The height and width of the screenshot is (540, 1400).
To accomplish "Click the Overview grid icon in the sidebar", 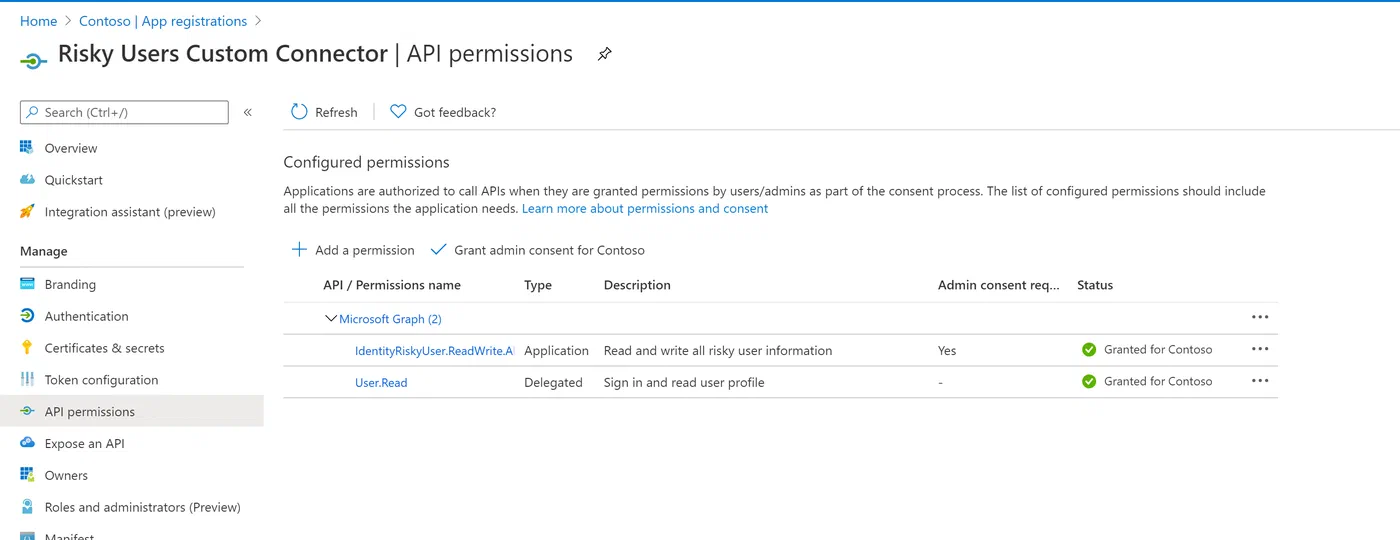I will point(27,148).
